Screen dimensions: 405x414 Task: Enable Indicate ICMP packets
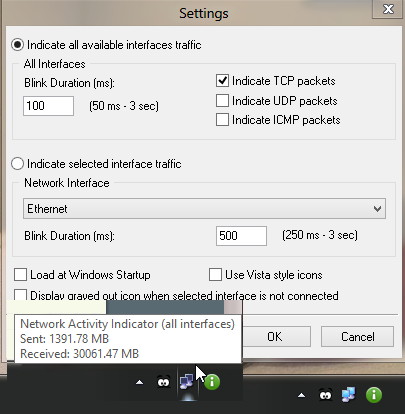click(222, 120)
